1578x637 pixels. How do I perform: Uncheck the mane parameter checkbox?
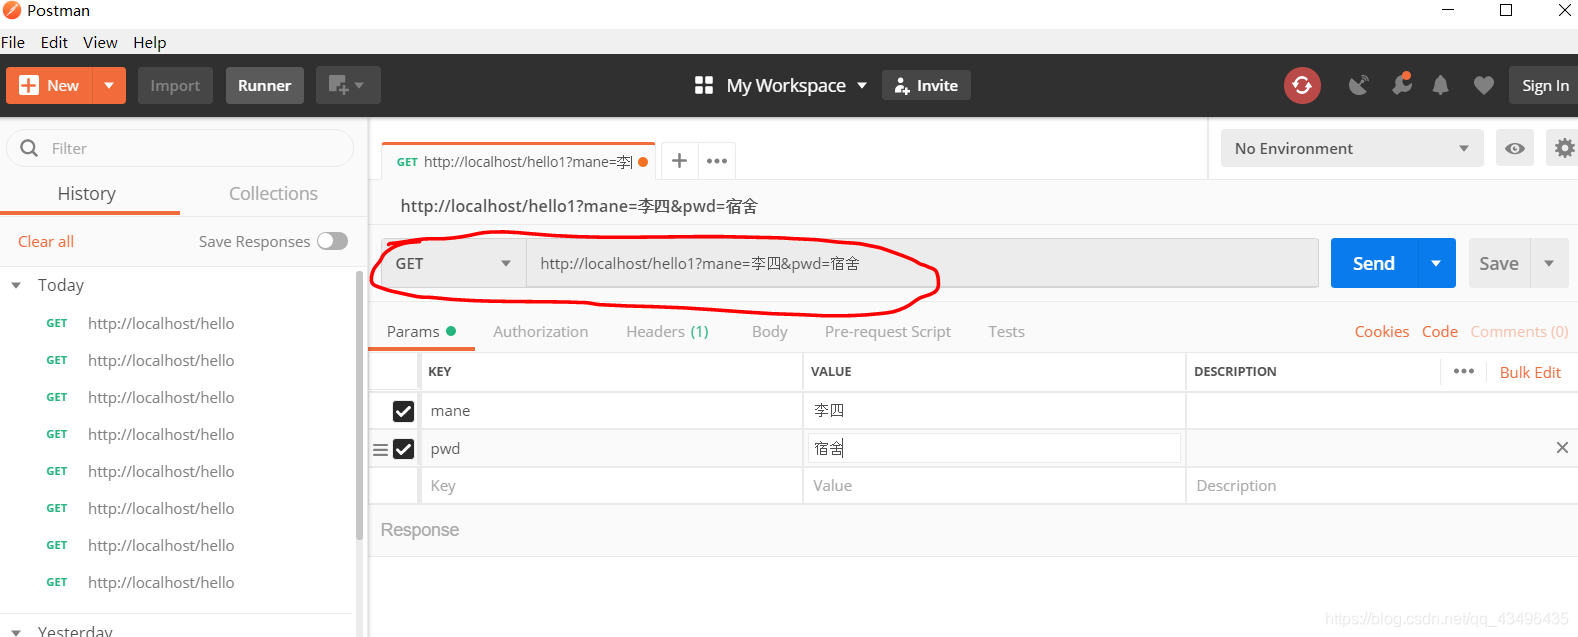click(403, 411)
